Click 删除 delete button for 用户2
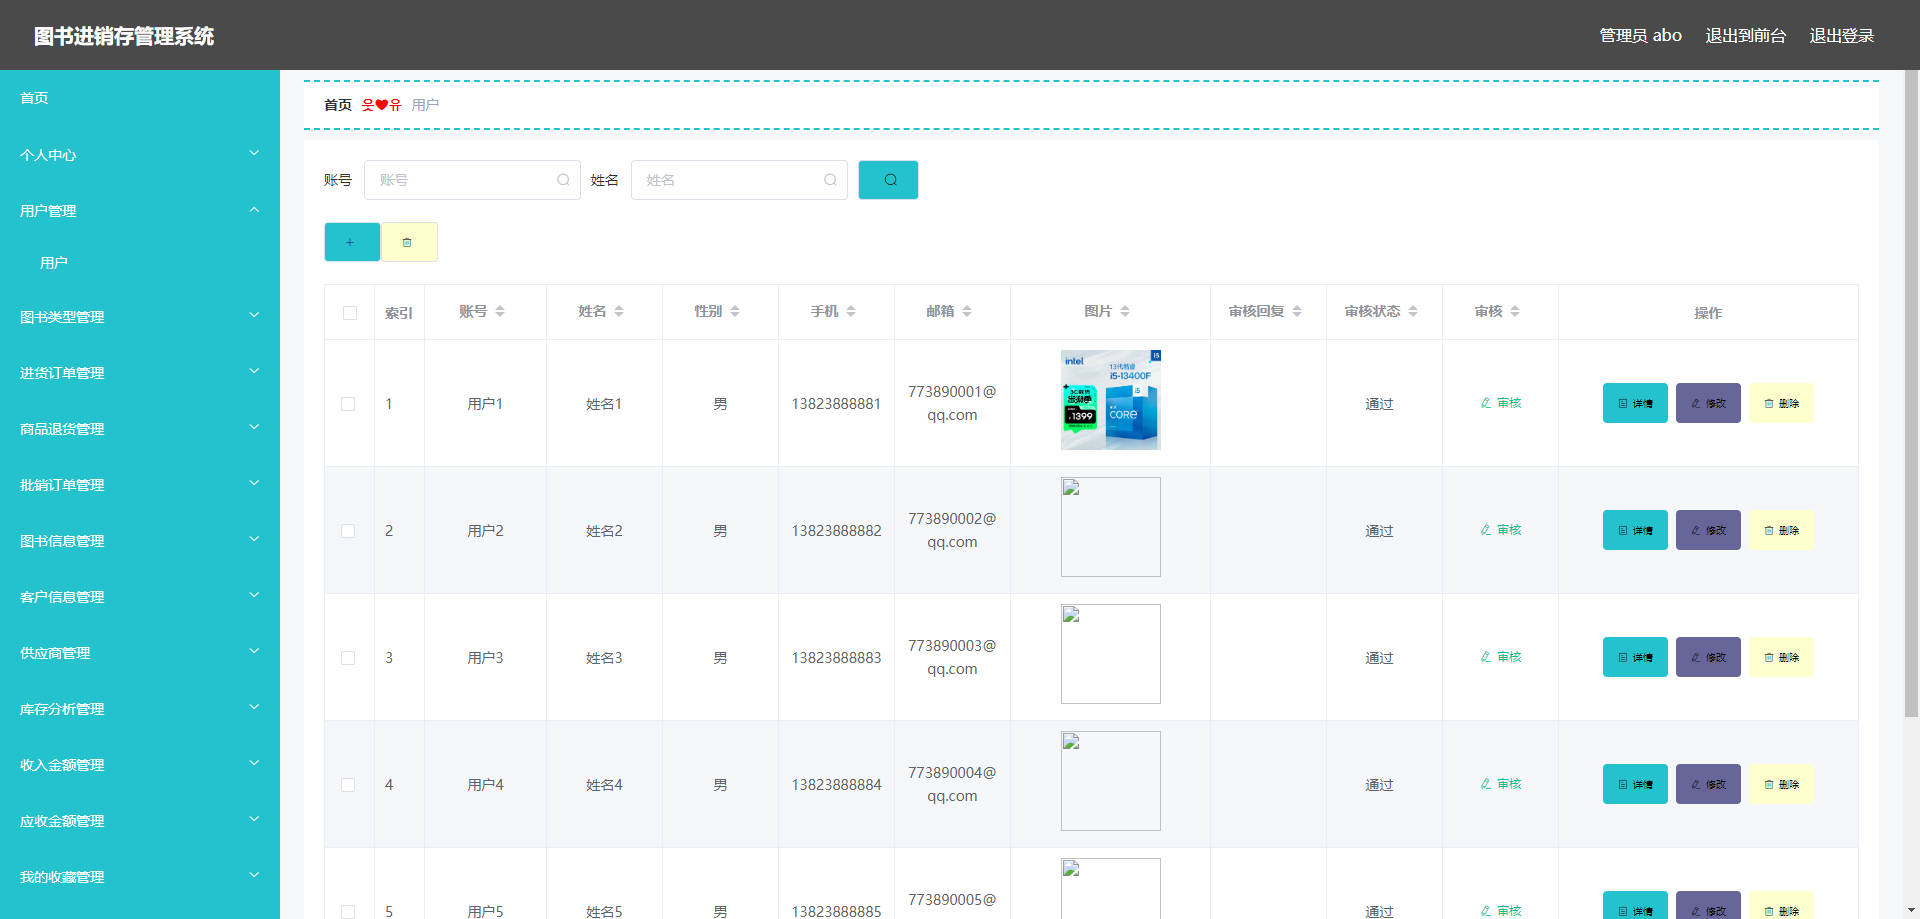1920x919 pixels. tap(1781, 530)
